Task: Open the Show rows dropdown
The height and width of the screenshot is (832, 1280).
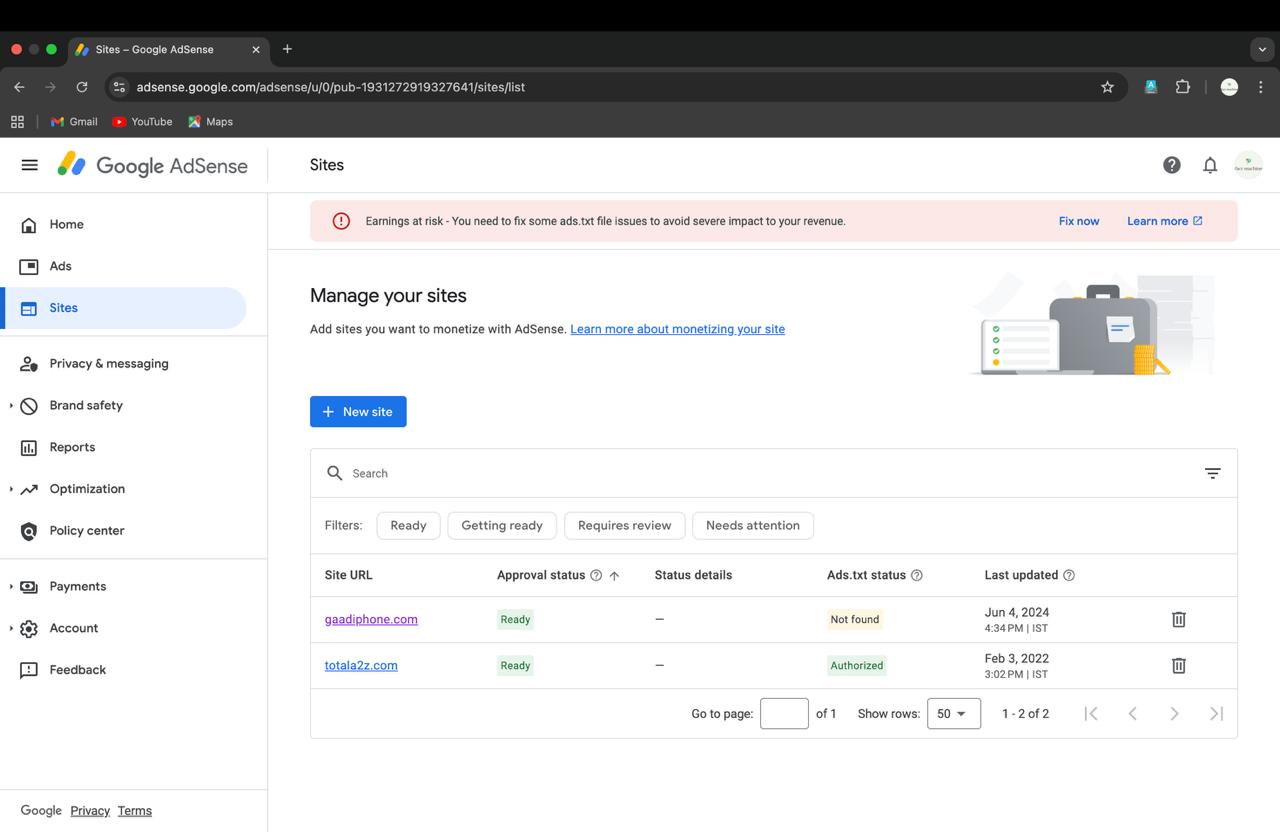Action: [954, 713]
